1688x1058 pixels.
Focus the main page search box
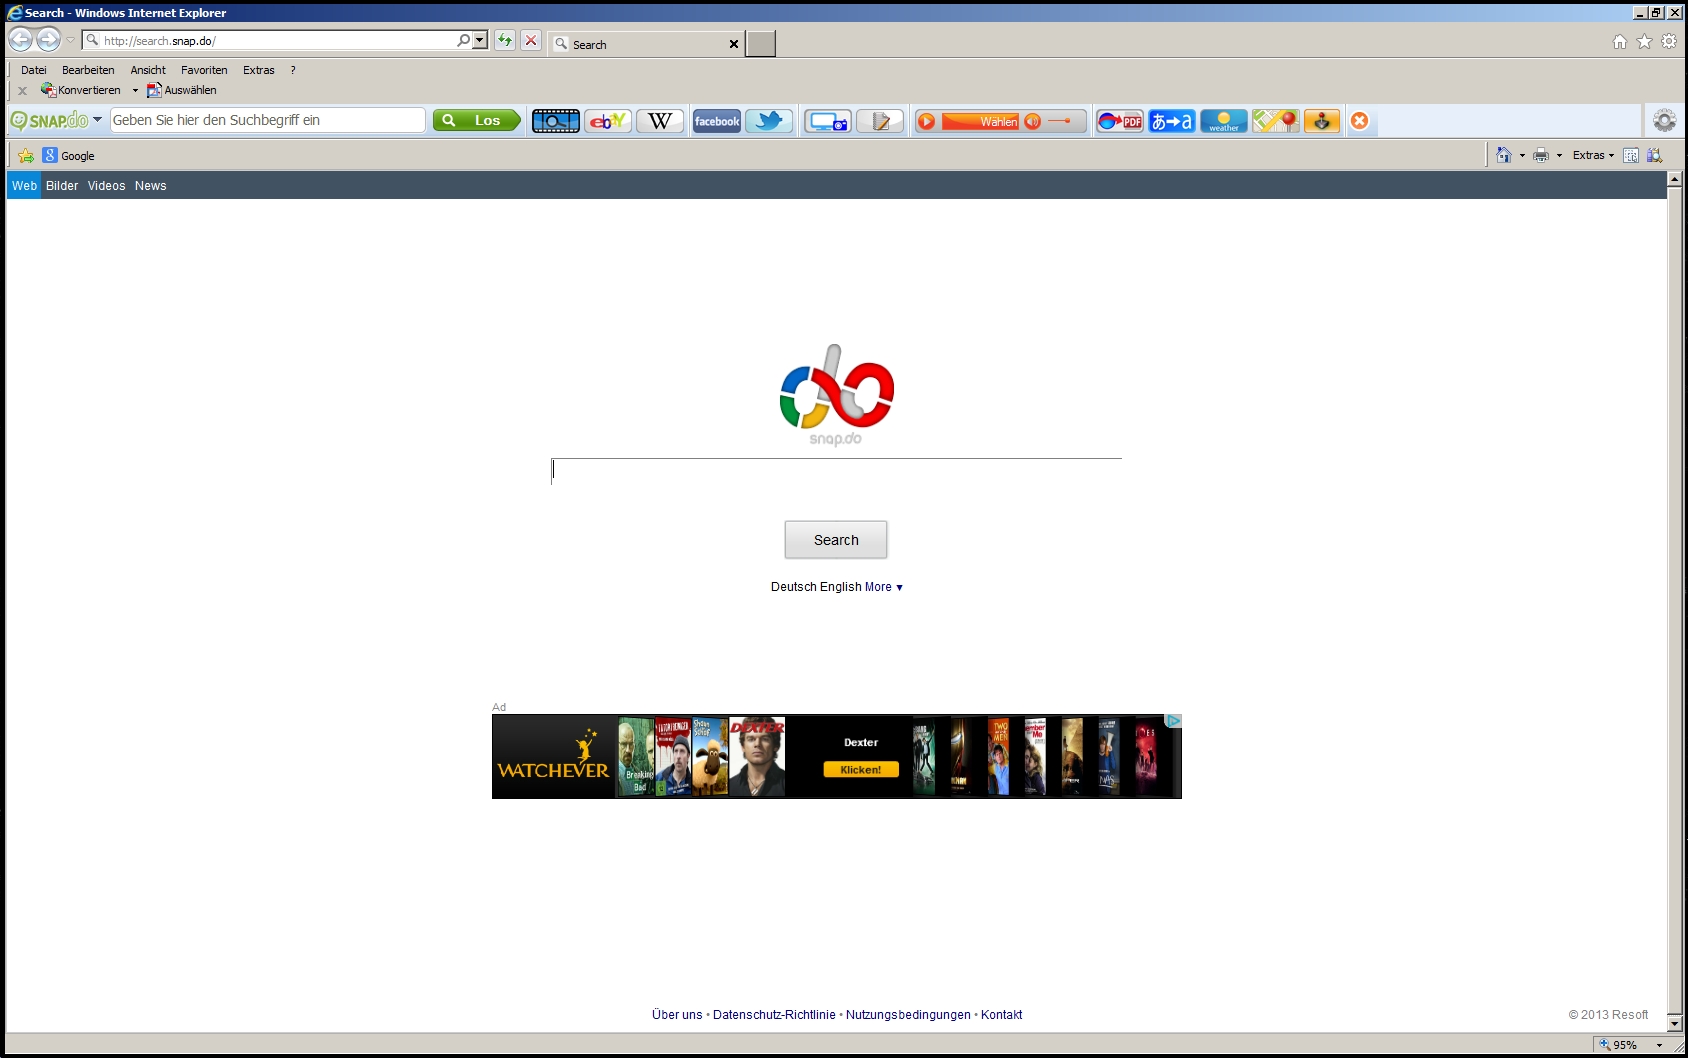click(836, 471)
